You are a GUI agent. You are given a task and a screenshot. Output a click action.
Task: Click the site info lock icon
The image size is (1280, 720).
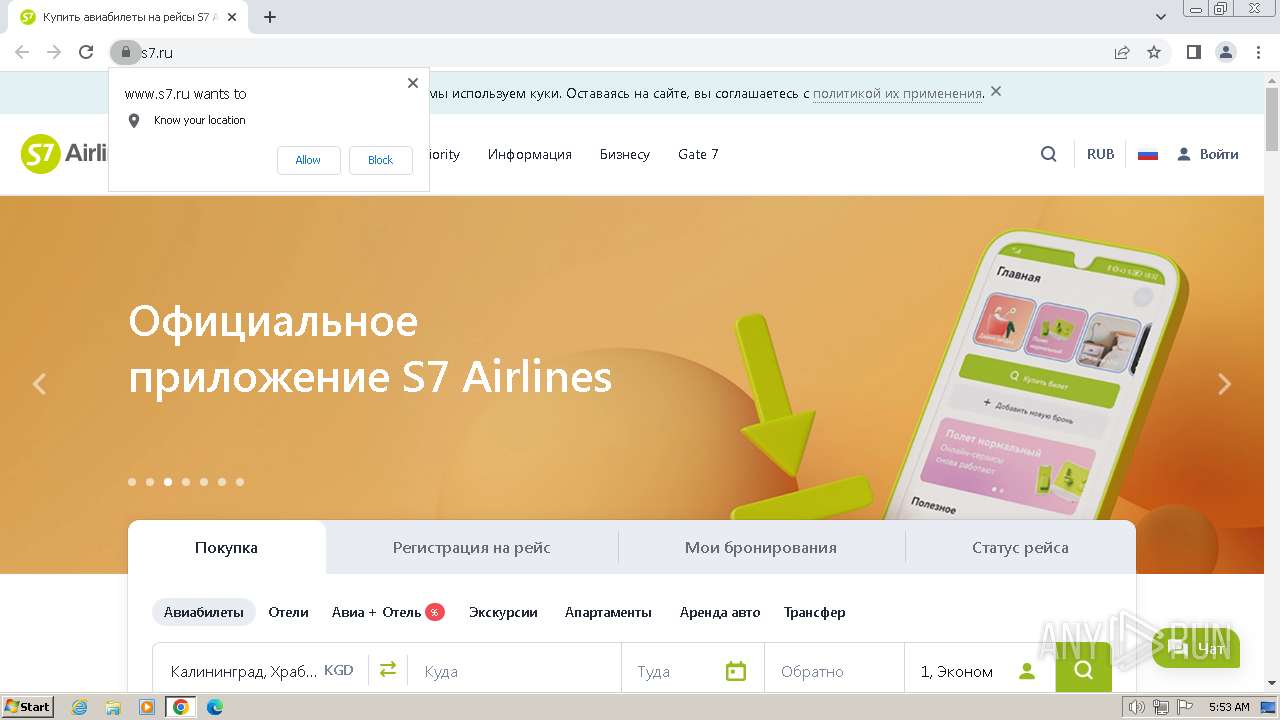pyautogui.click(x=125, y=52)
